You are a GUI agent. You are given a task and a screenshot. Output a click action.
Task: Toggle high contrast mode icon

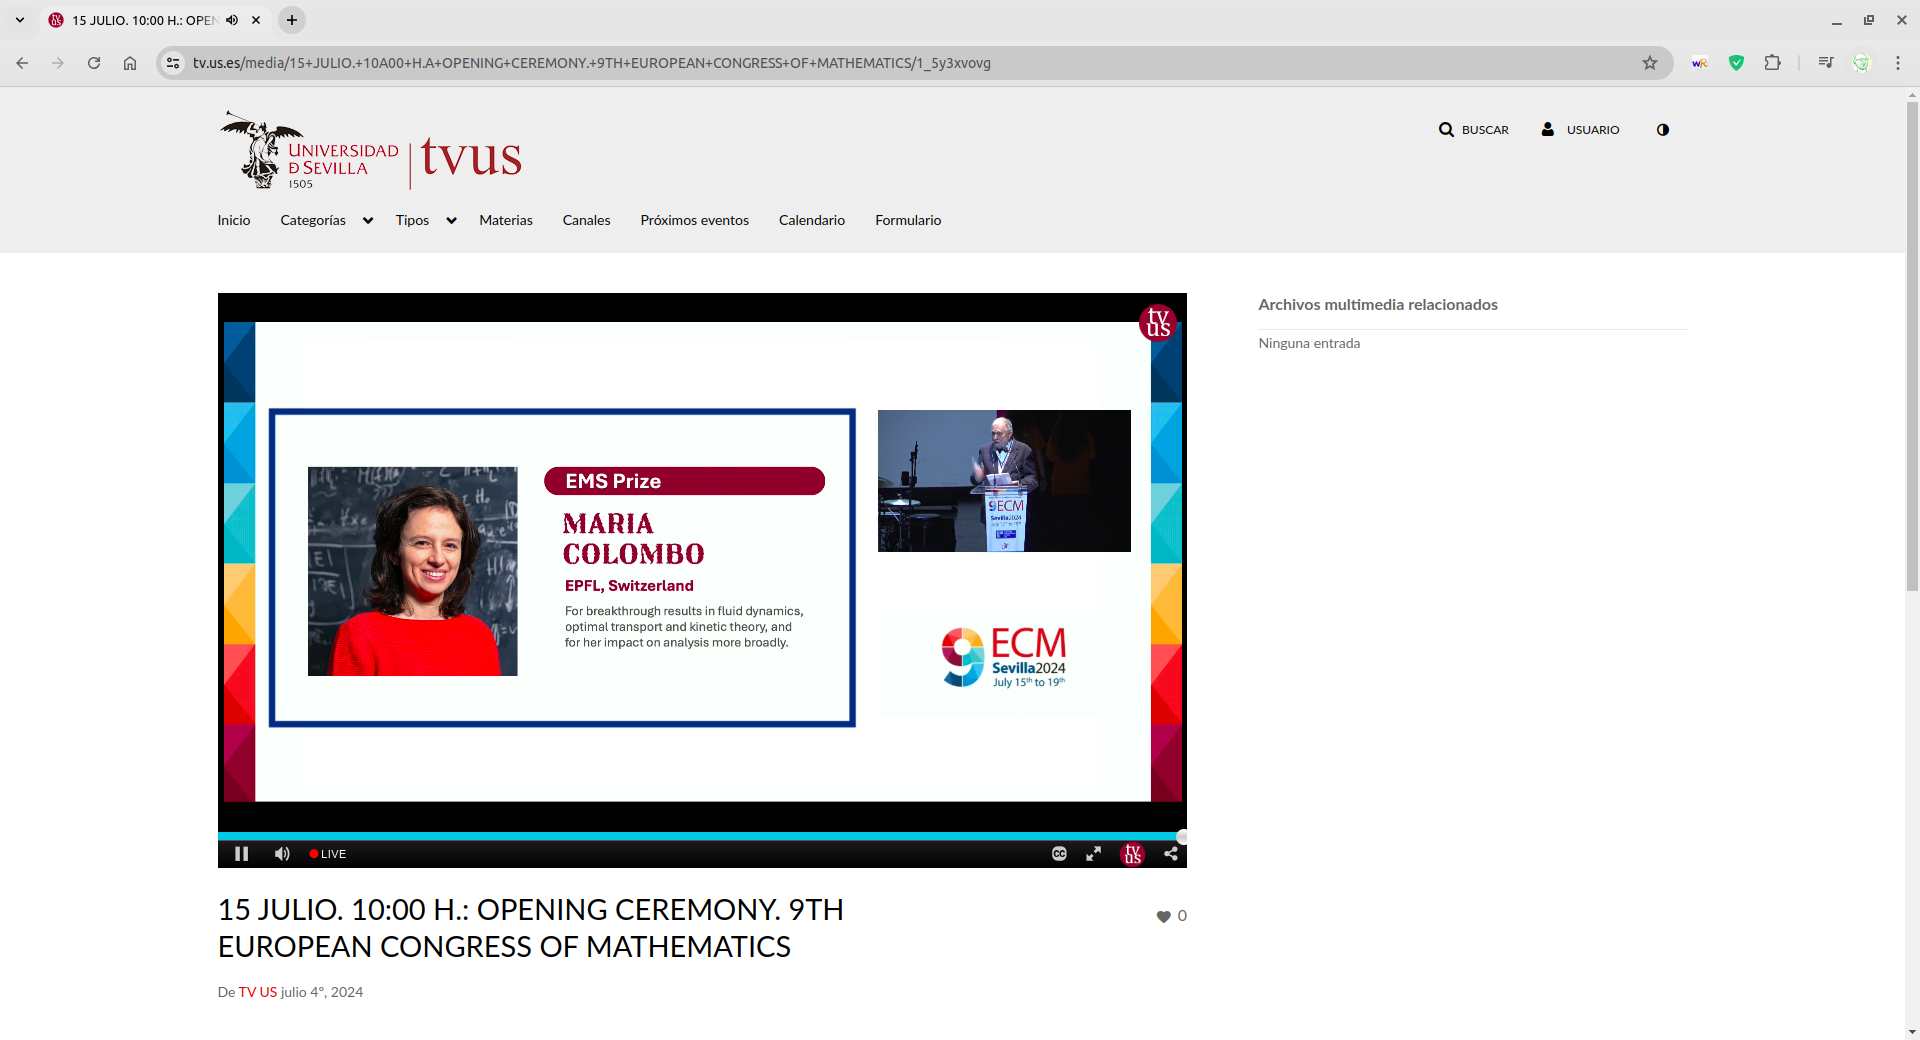point(1662,130)
